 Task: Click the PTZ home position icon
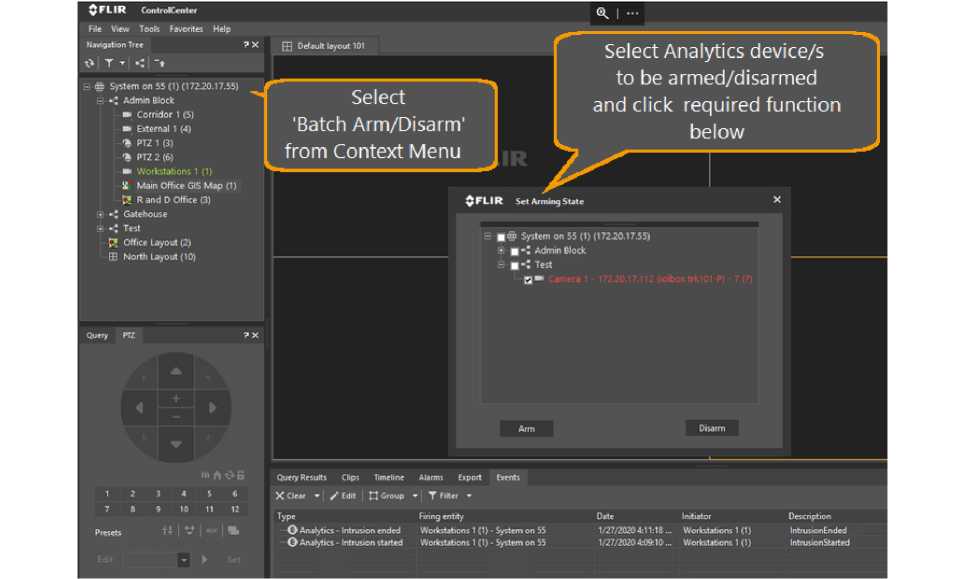(216, 475)
